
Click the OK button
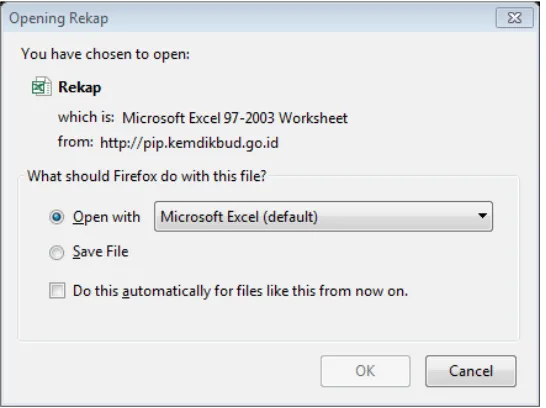tap(365, 371)
